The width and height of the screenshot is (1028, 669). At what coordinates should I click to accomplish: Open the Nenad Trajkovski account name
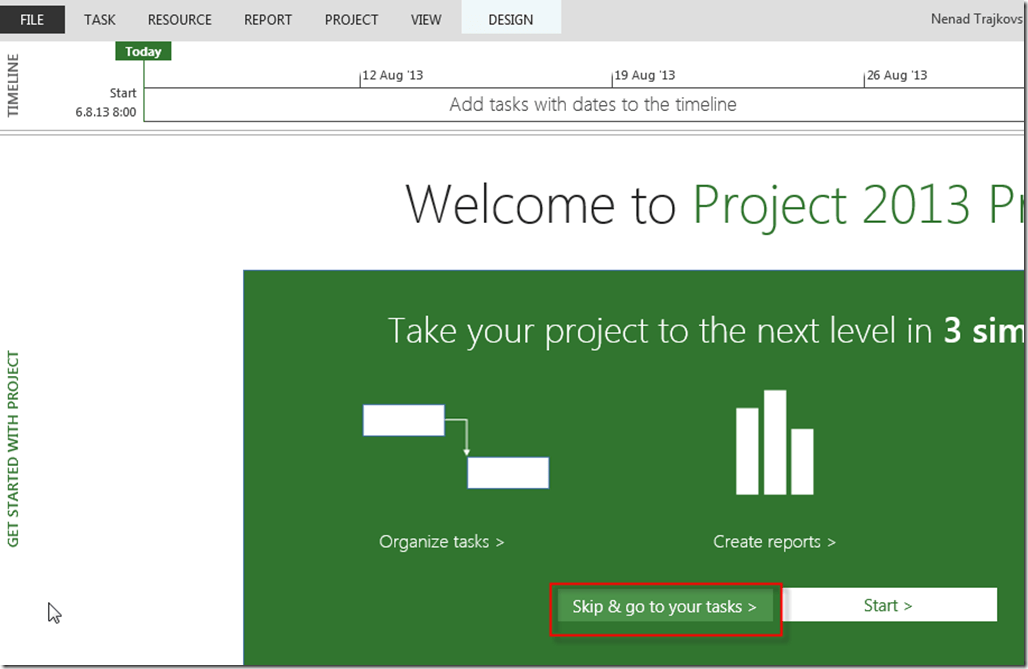coord(974,19)
